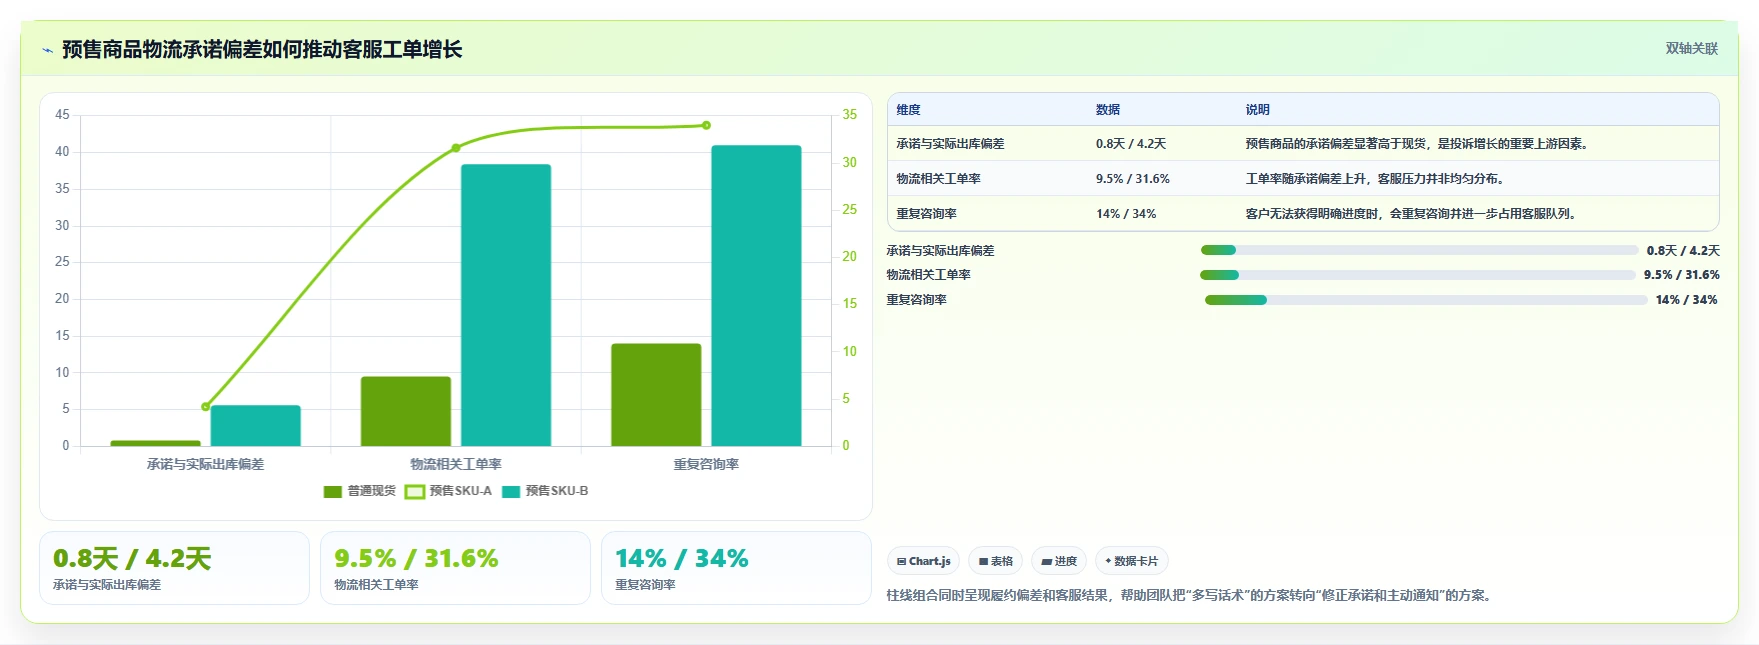Click x-axis label 物流相关工单率
The width and height of the screenshot is (1759, 645).
coord(456,464)
